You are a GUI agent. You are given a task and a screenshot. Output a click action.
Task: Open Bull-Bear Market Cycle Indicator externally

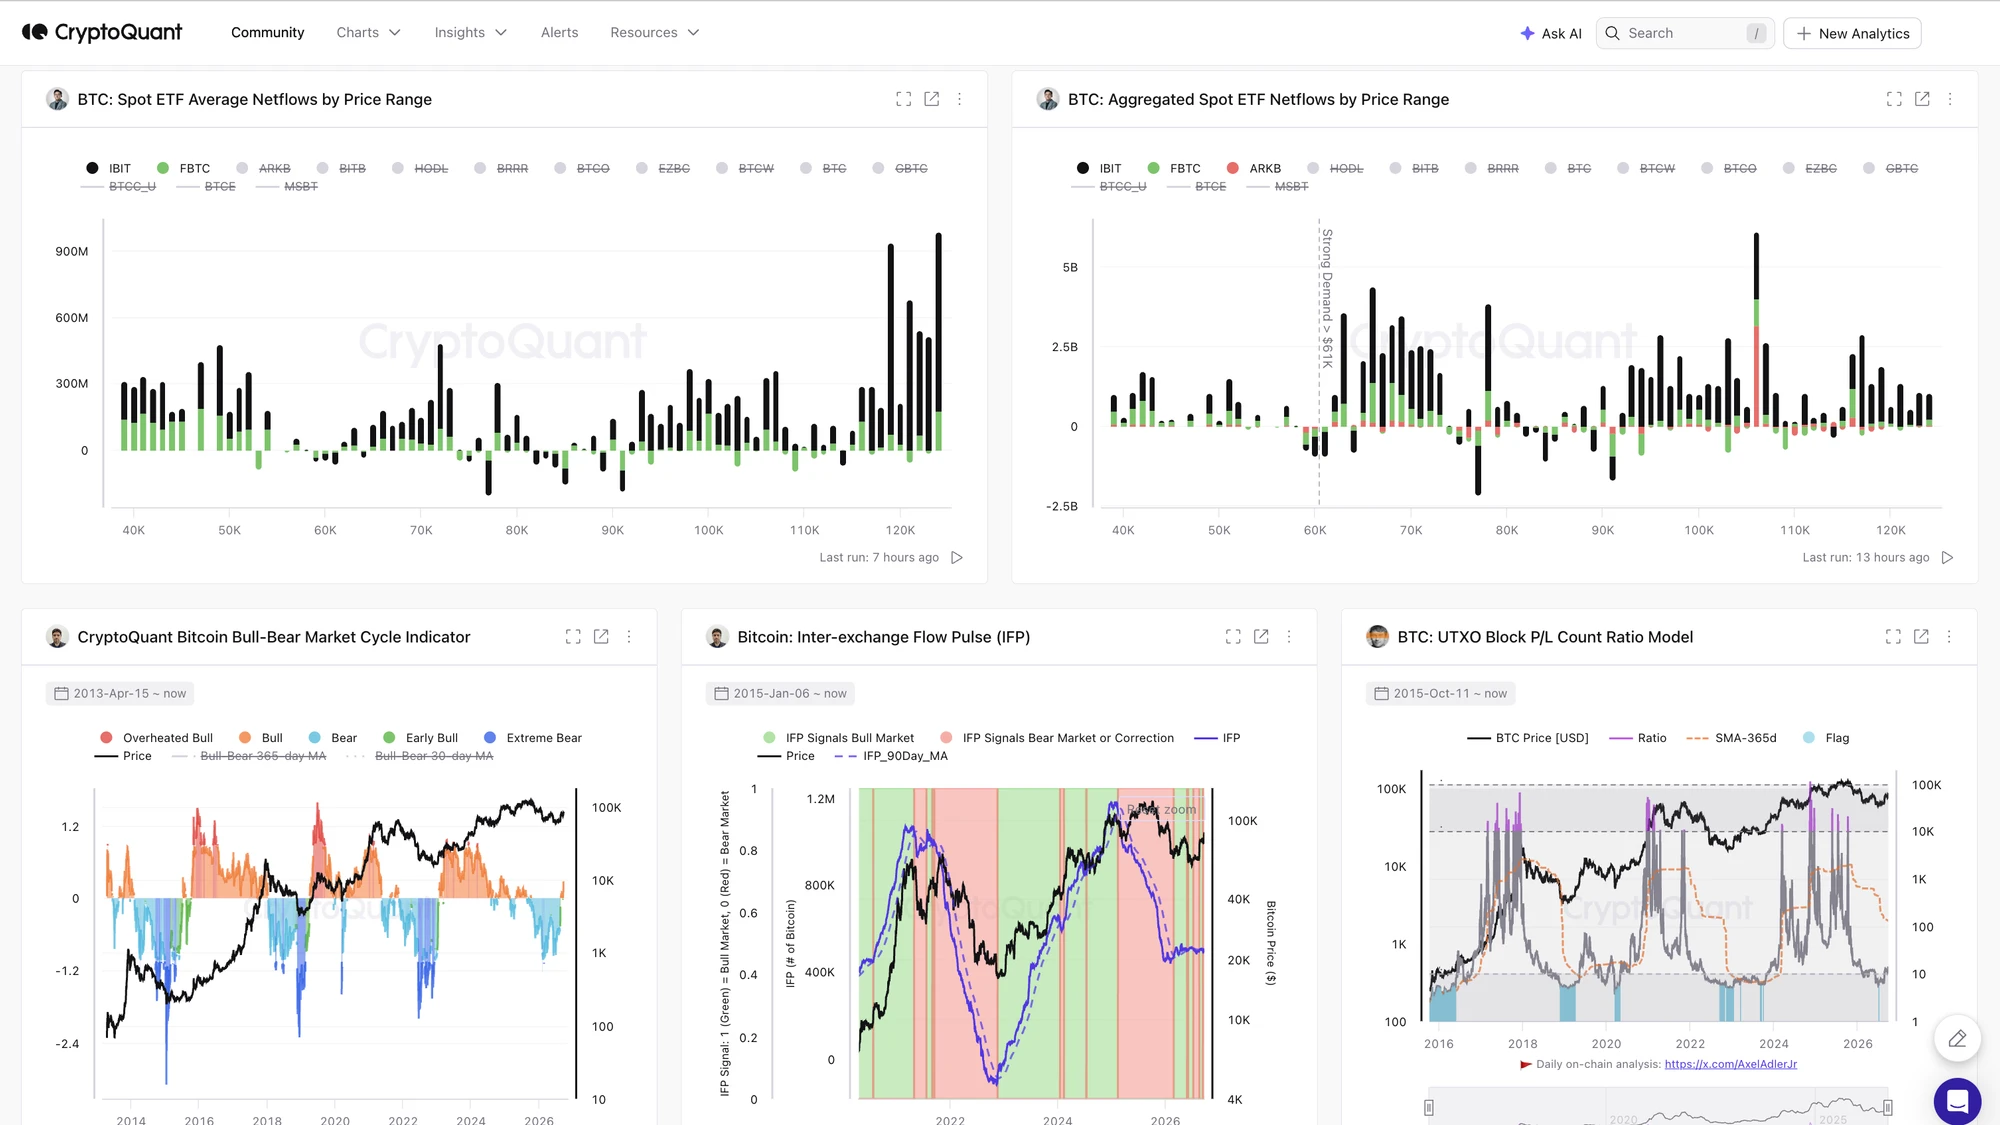[601, 637]
